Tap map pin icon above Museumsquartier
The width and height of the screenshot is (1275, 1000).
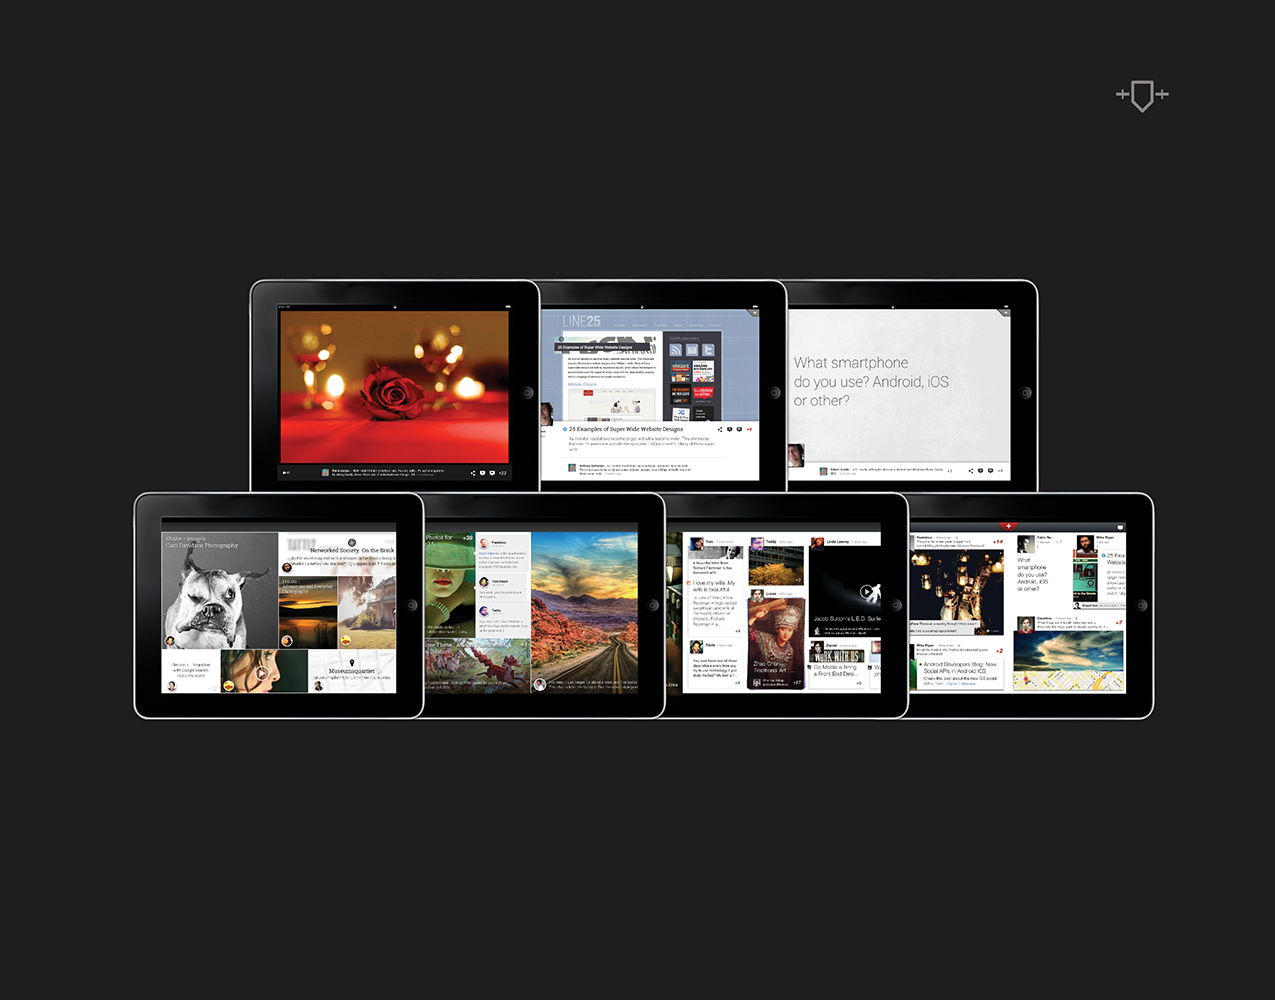(x=352, y=663)
